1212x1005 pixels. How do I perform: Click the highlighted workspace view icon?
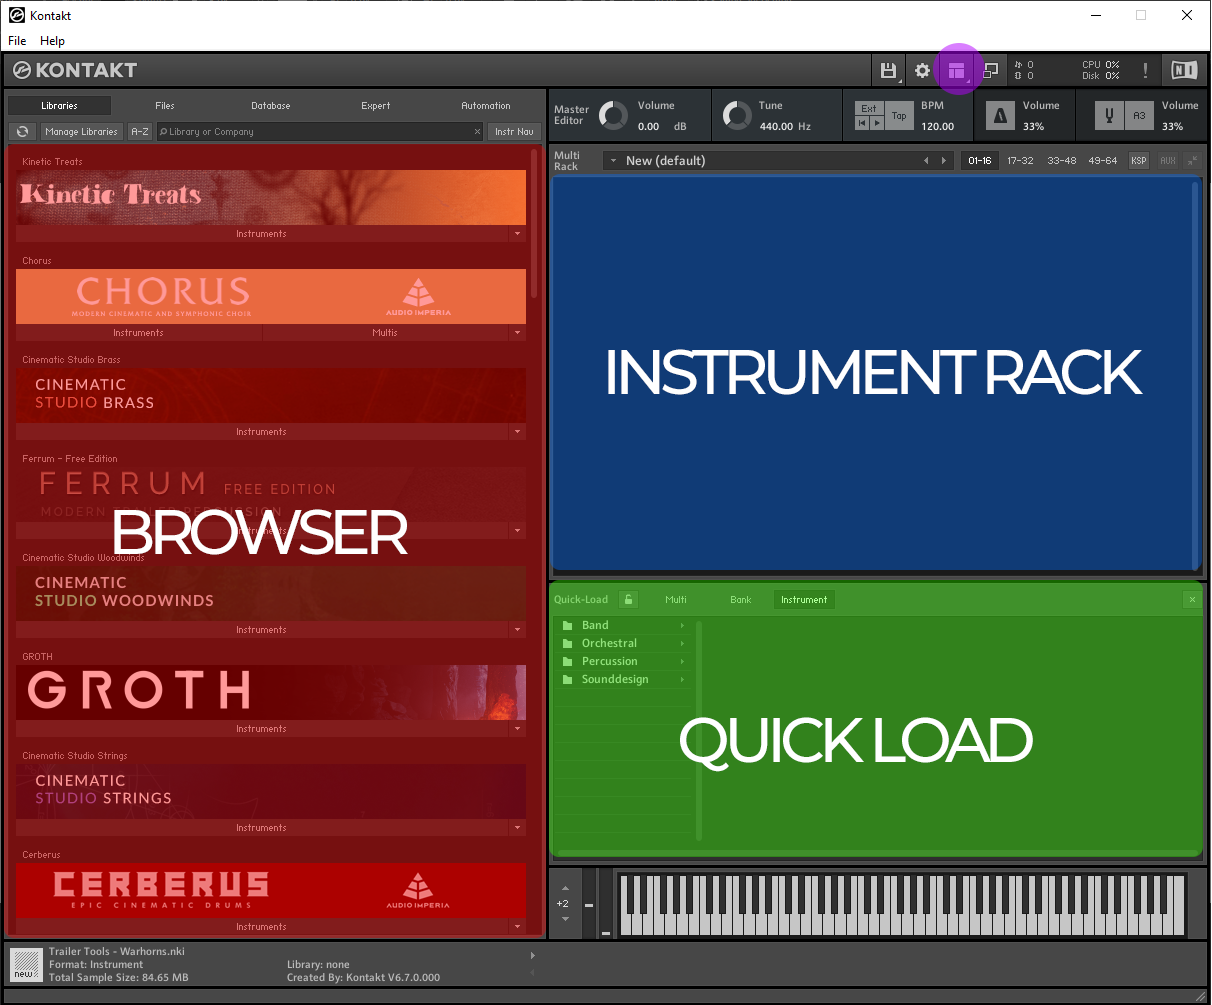pyautogui.click(x=956, y=70)
